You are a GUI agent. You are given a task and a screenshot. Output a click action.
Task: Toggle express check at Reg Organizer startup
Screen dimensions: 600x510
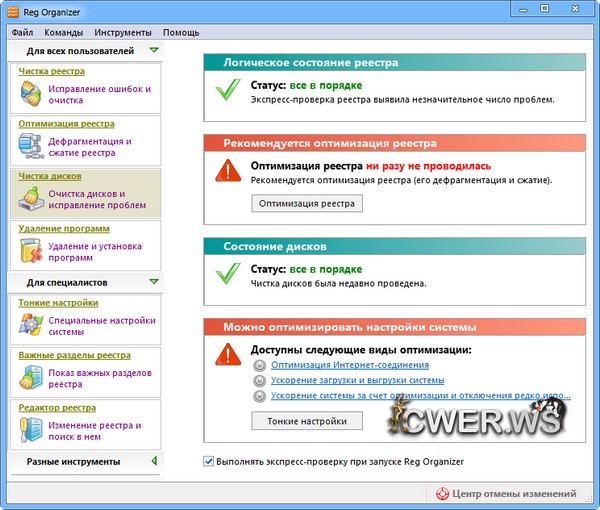coord(209,461)
